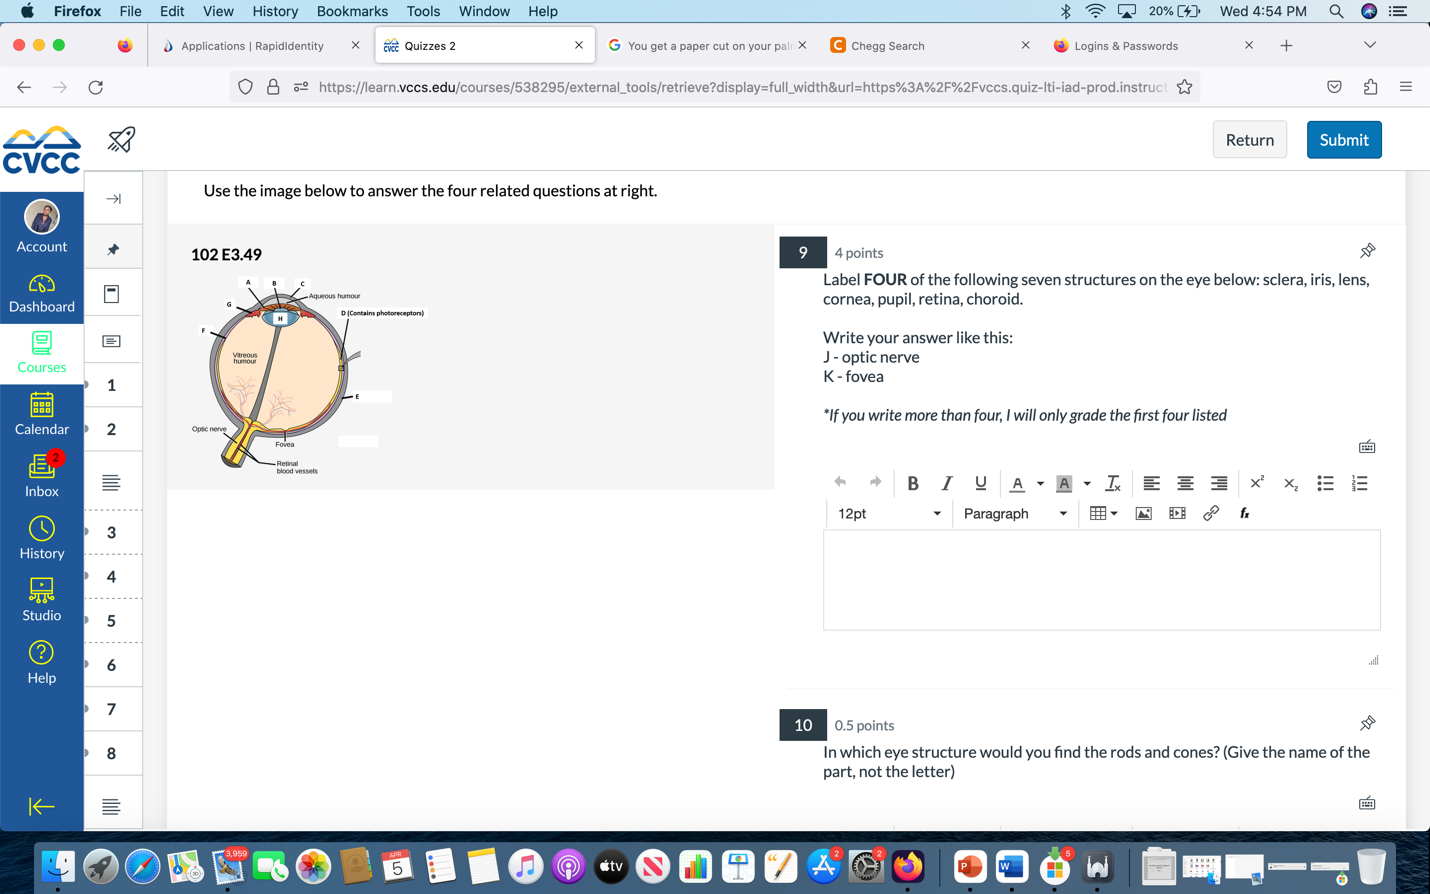Toggle underline formatting in the editor
Screen dimensions: 1430x894
click(980, 483)
